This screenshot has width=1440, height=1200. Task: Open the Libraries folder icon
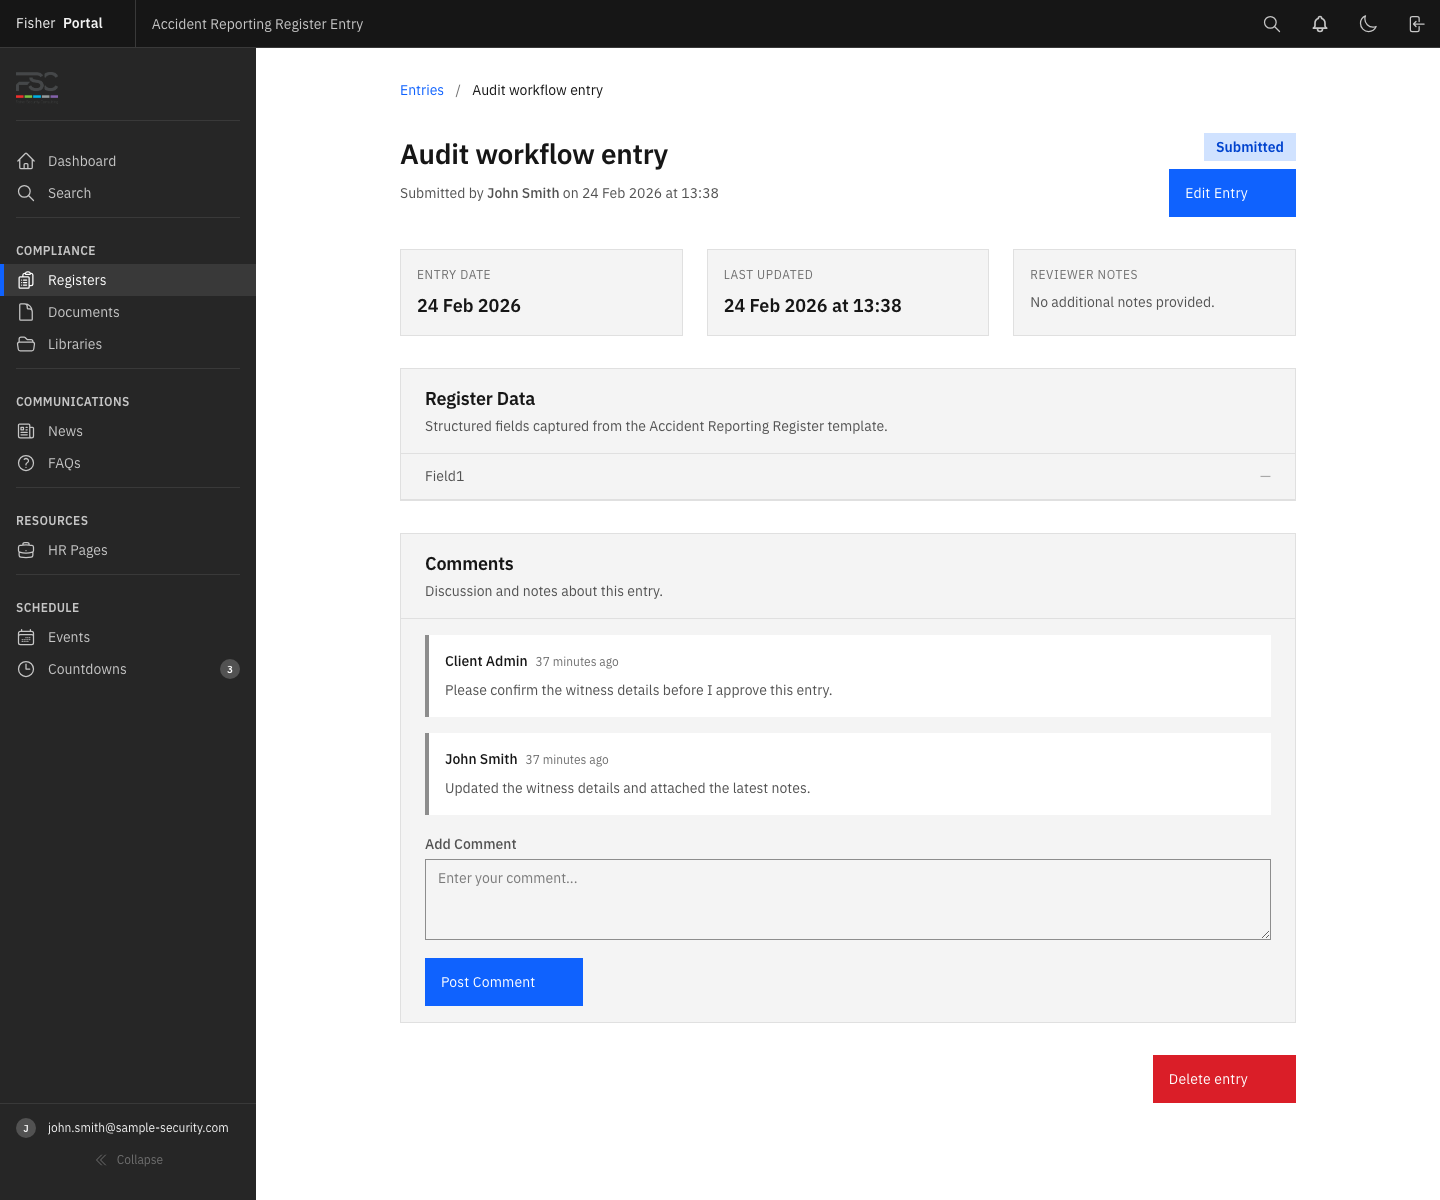27,344
